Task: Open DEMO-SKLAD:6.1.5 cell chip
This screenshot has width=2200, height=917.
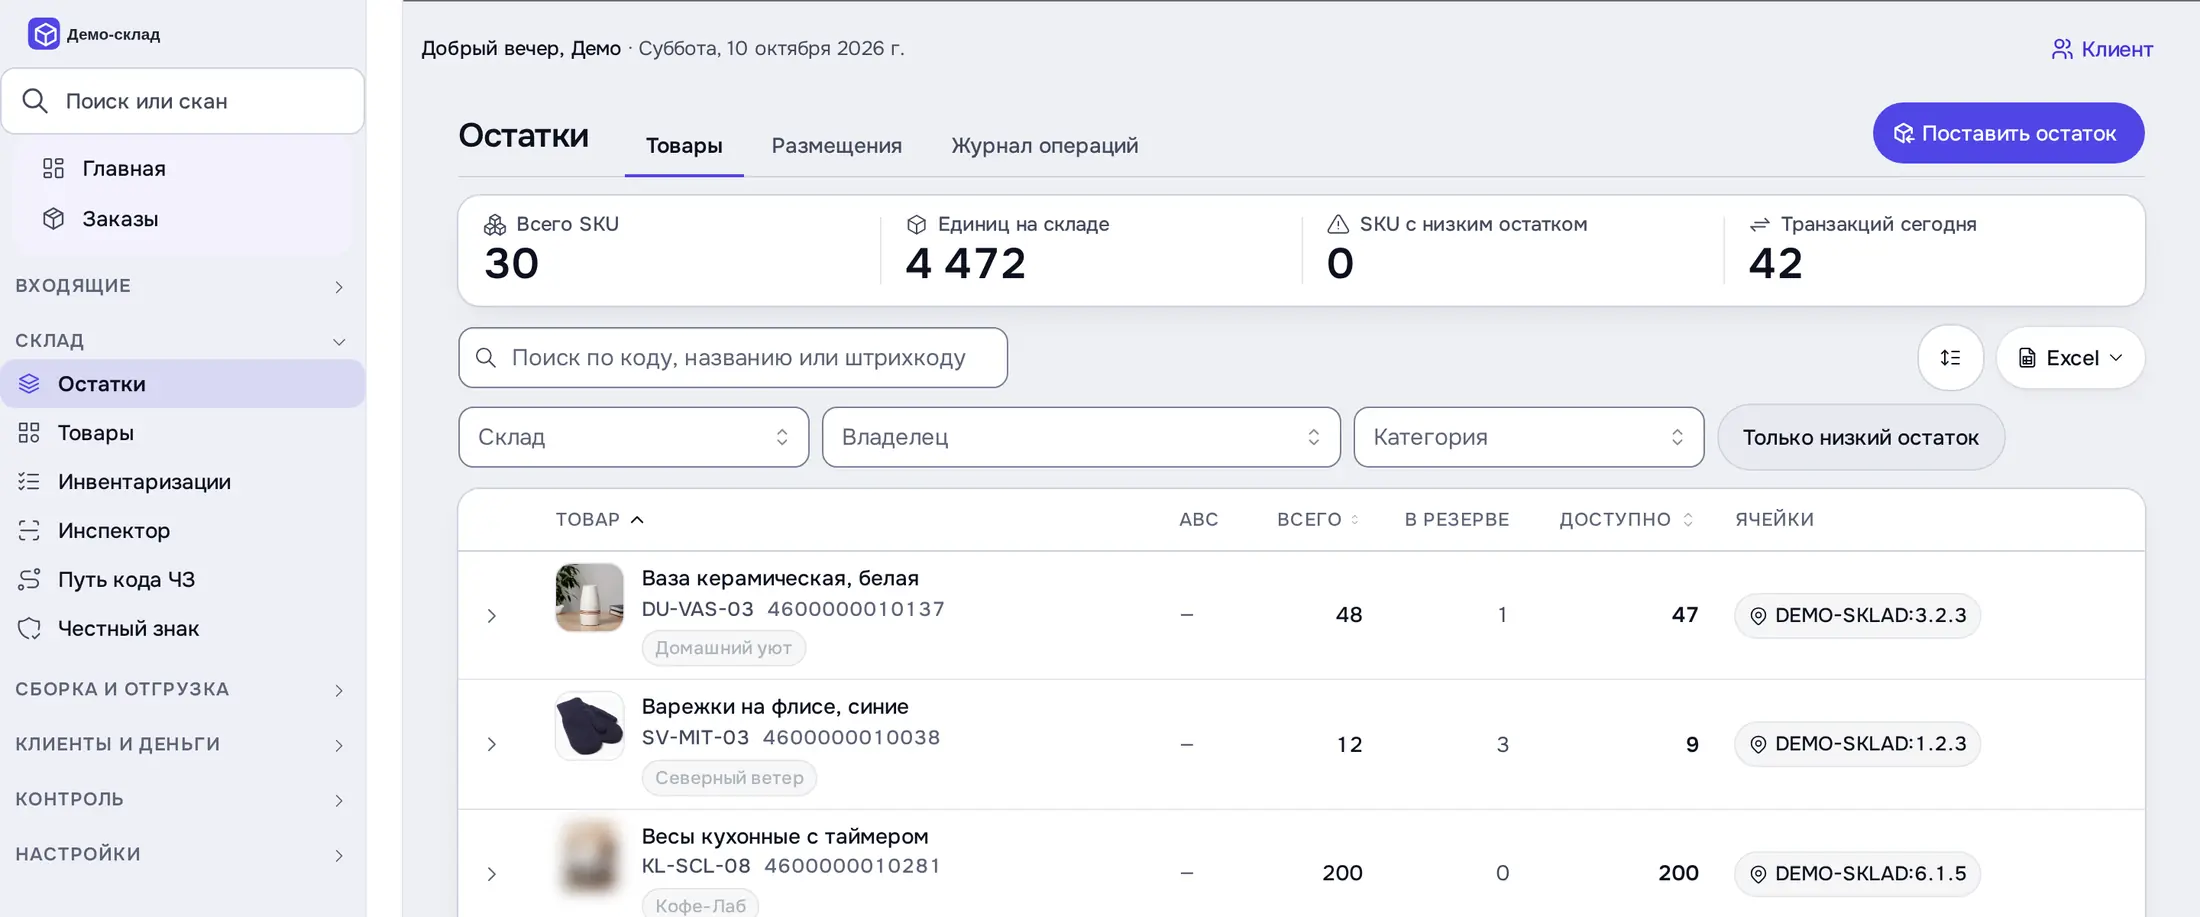Action: pos(1857,874)
